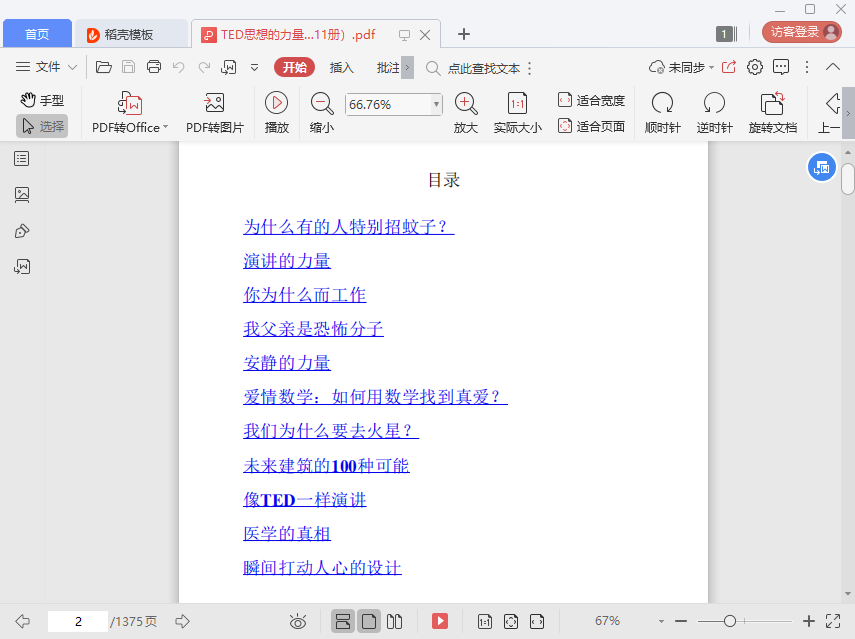The width and height of the screenshot is (855, 639).
Task: Click the 66.76% zoom input field
Action: click(388, 104)
